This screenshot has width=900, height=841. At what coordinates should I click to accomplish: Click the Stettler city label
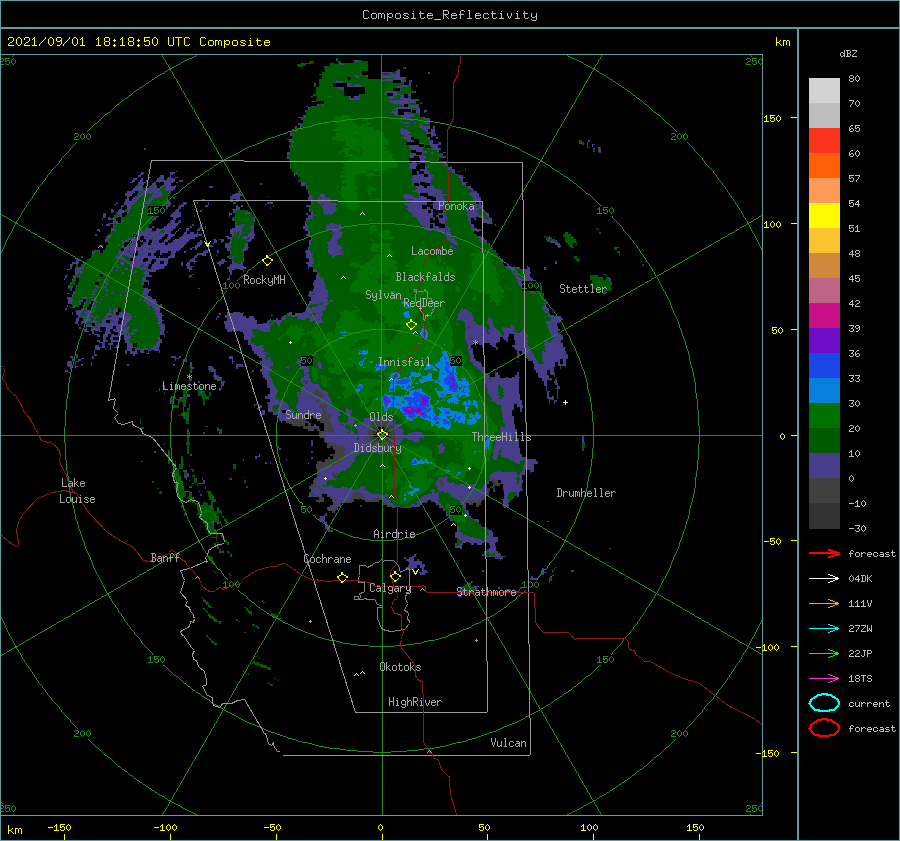click(583, 289)
